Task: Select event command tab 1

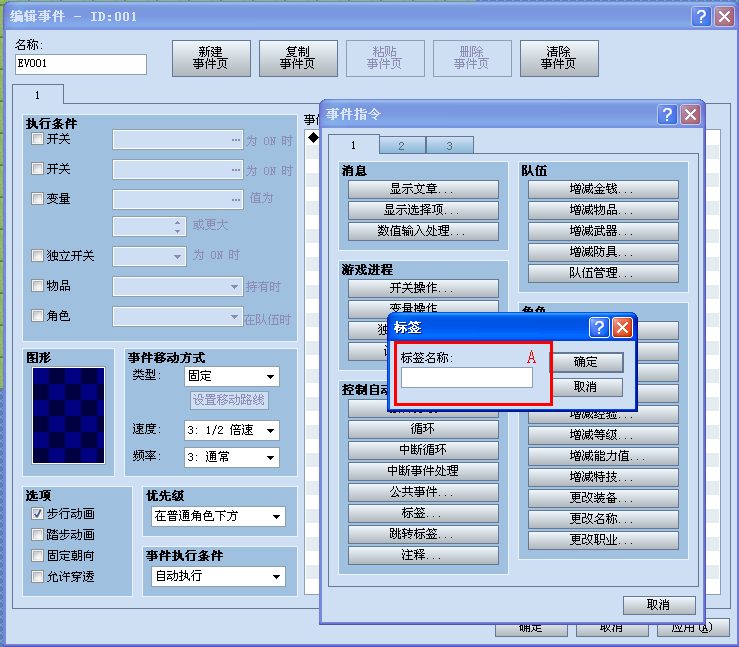Action: (x=353, y=145)
